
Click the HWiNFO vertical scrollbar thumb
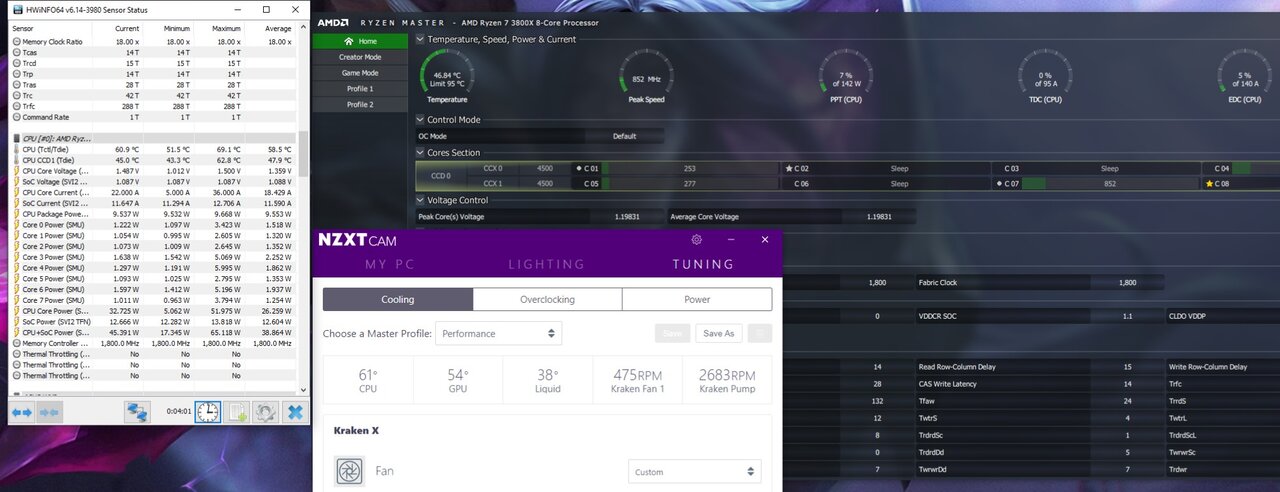click(303, 152)
